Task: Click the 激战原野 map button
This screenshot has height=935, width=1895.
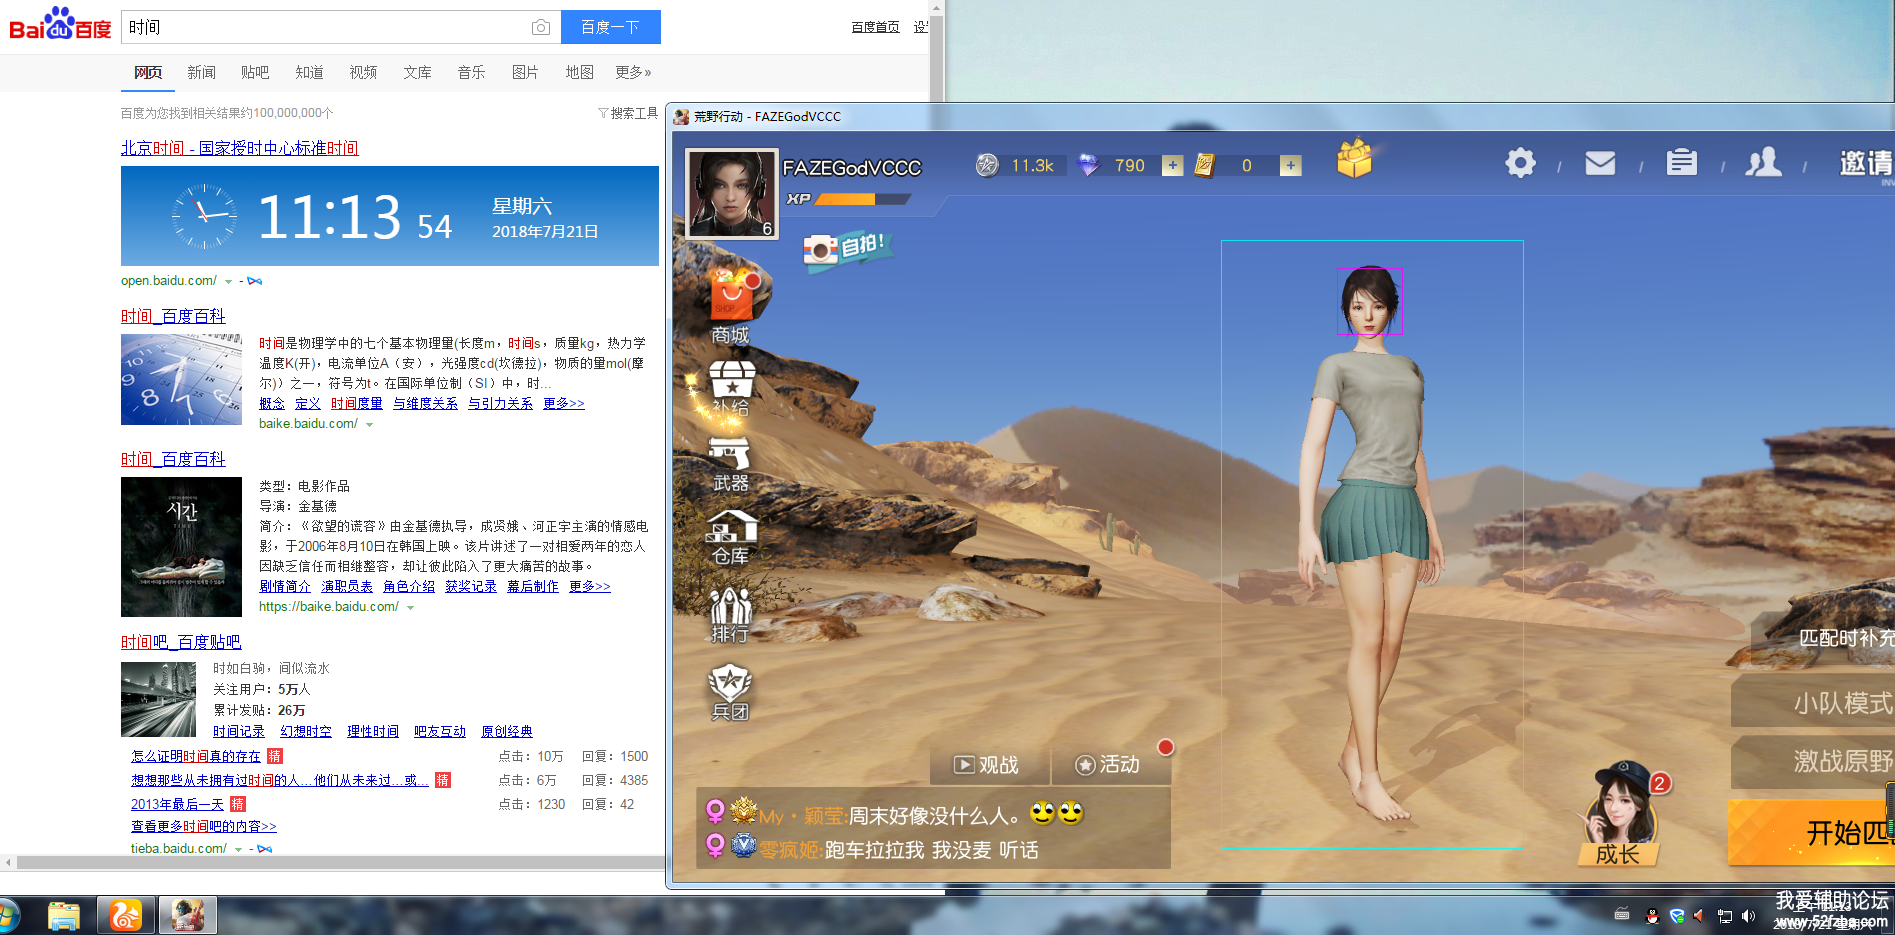Action: click(x=1813, y=762)
